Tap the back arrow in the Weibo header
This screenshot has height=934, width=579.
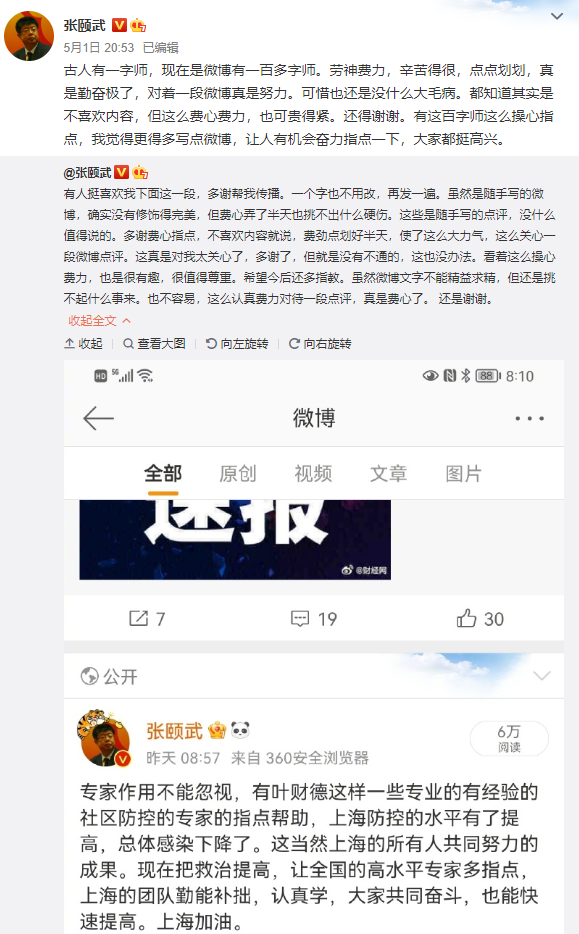pos(98,418)
